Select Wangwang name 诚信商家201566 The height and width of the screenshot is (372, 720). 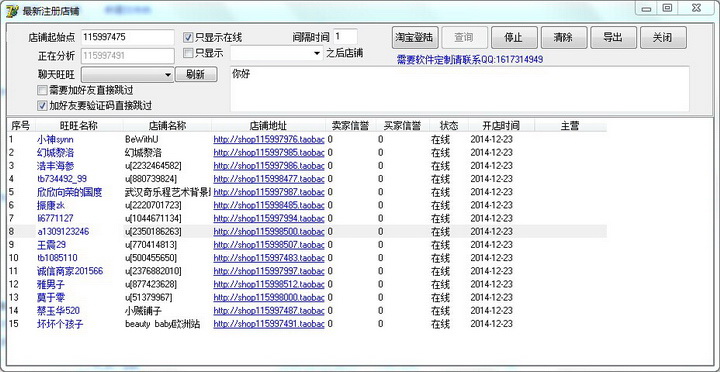70,271
